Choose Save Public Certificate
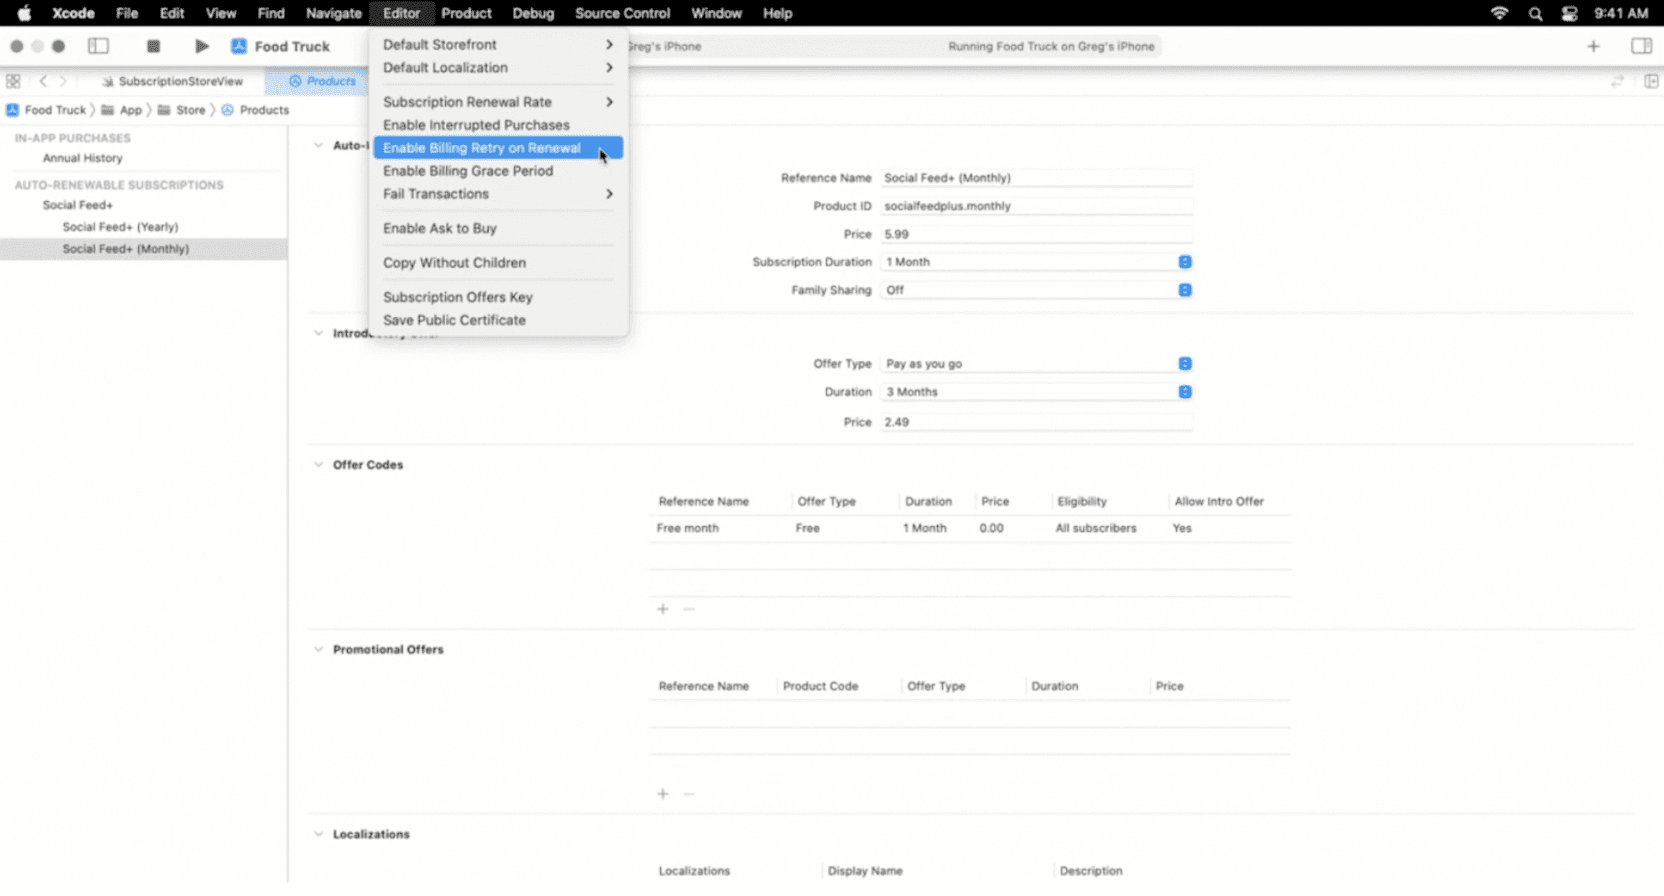Image resolution: width=1664 pixels, height=896 pixels. point(498,320)
